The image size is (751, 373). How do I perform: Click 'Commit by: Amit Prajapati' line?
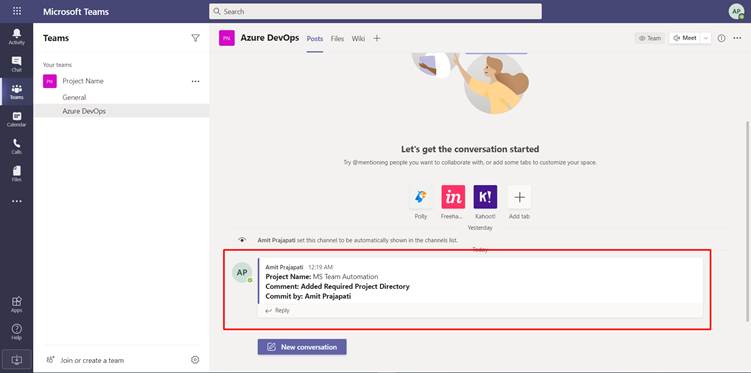308,296
